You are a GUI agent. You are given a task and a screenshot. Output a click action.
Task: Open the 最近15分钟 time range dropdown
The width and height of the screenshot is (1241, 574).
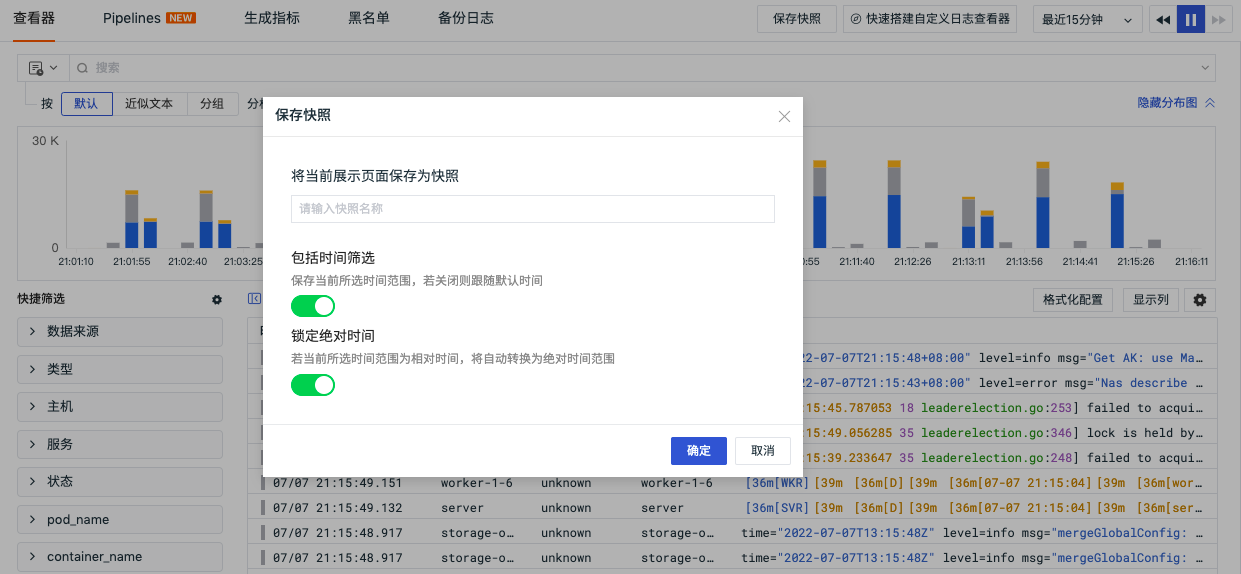point(1088,19)
